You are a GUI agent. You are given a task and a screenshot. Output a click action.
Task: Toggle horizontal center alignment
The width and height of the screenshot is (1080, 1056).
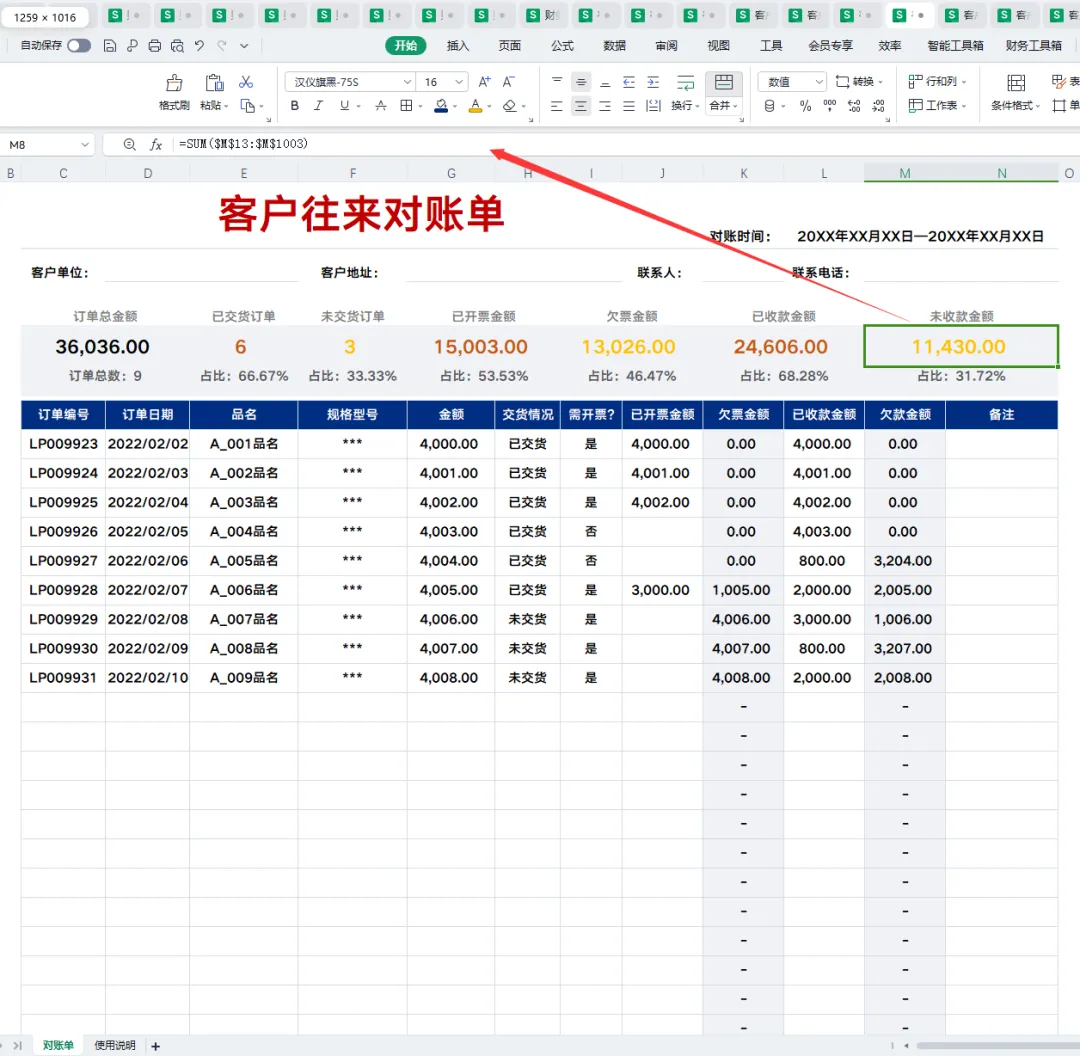tap(581, 105)
